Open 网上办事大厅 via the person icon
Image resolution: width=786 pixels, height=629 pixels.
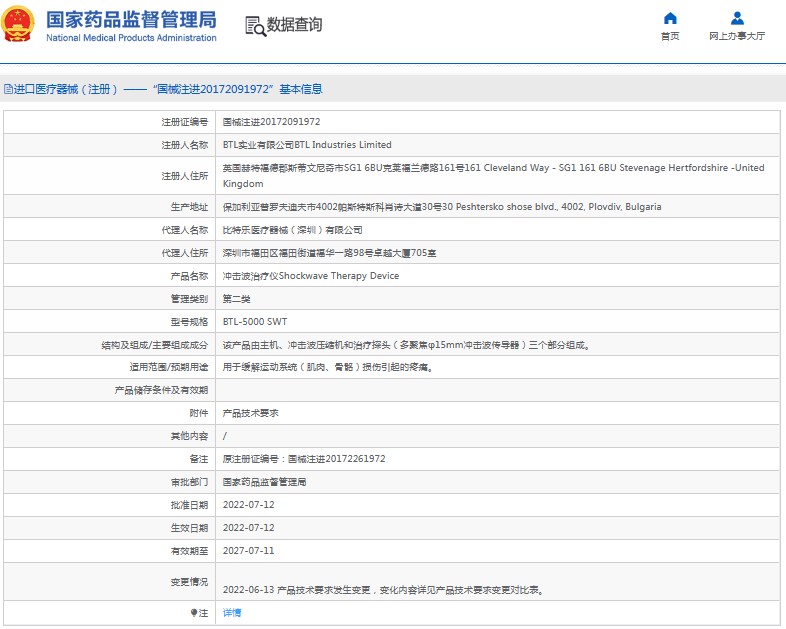[x=737, y=19]
